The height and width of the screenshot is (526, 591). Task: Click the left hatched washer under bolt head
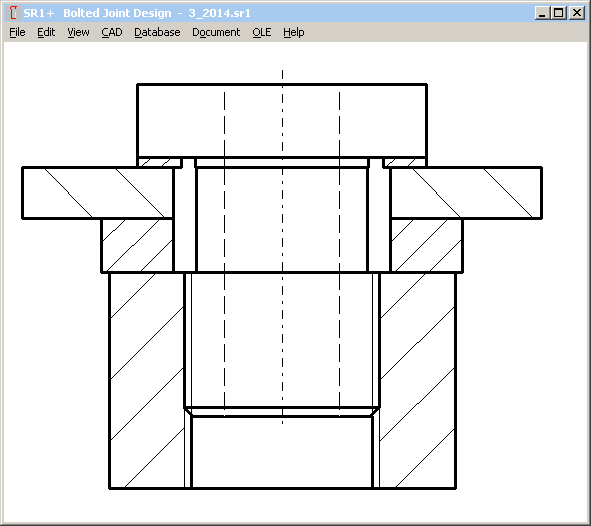tap(160, 162)
